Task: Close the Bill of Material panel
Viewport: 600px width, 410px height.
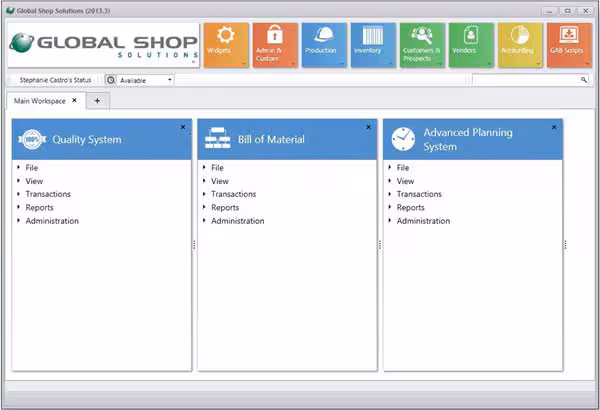Action: [368, 127]
